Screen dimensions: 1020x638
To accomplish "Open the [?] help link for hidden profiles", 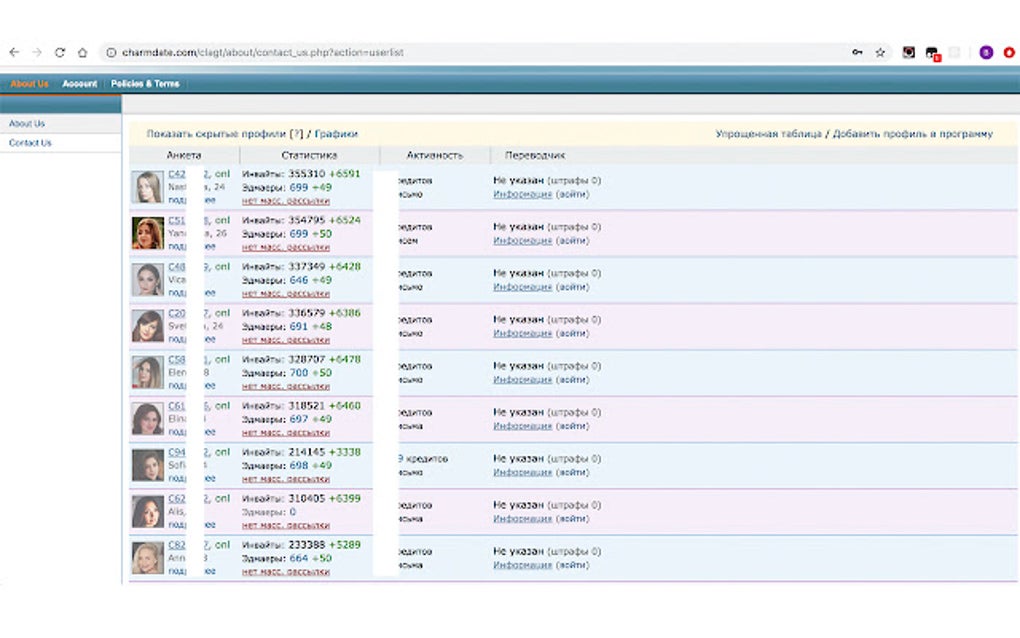I will [294, 132].
